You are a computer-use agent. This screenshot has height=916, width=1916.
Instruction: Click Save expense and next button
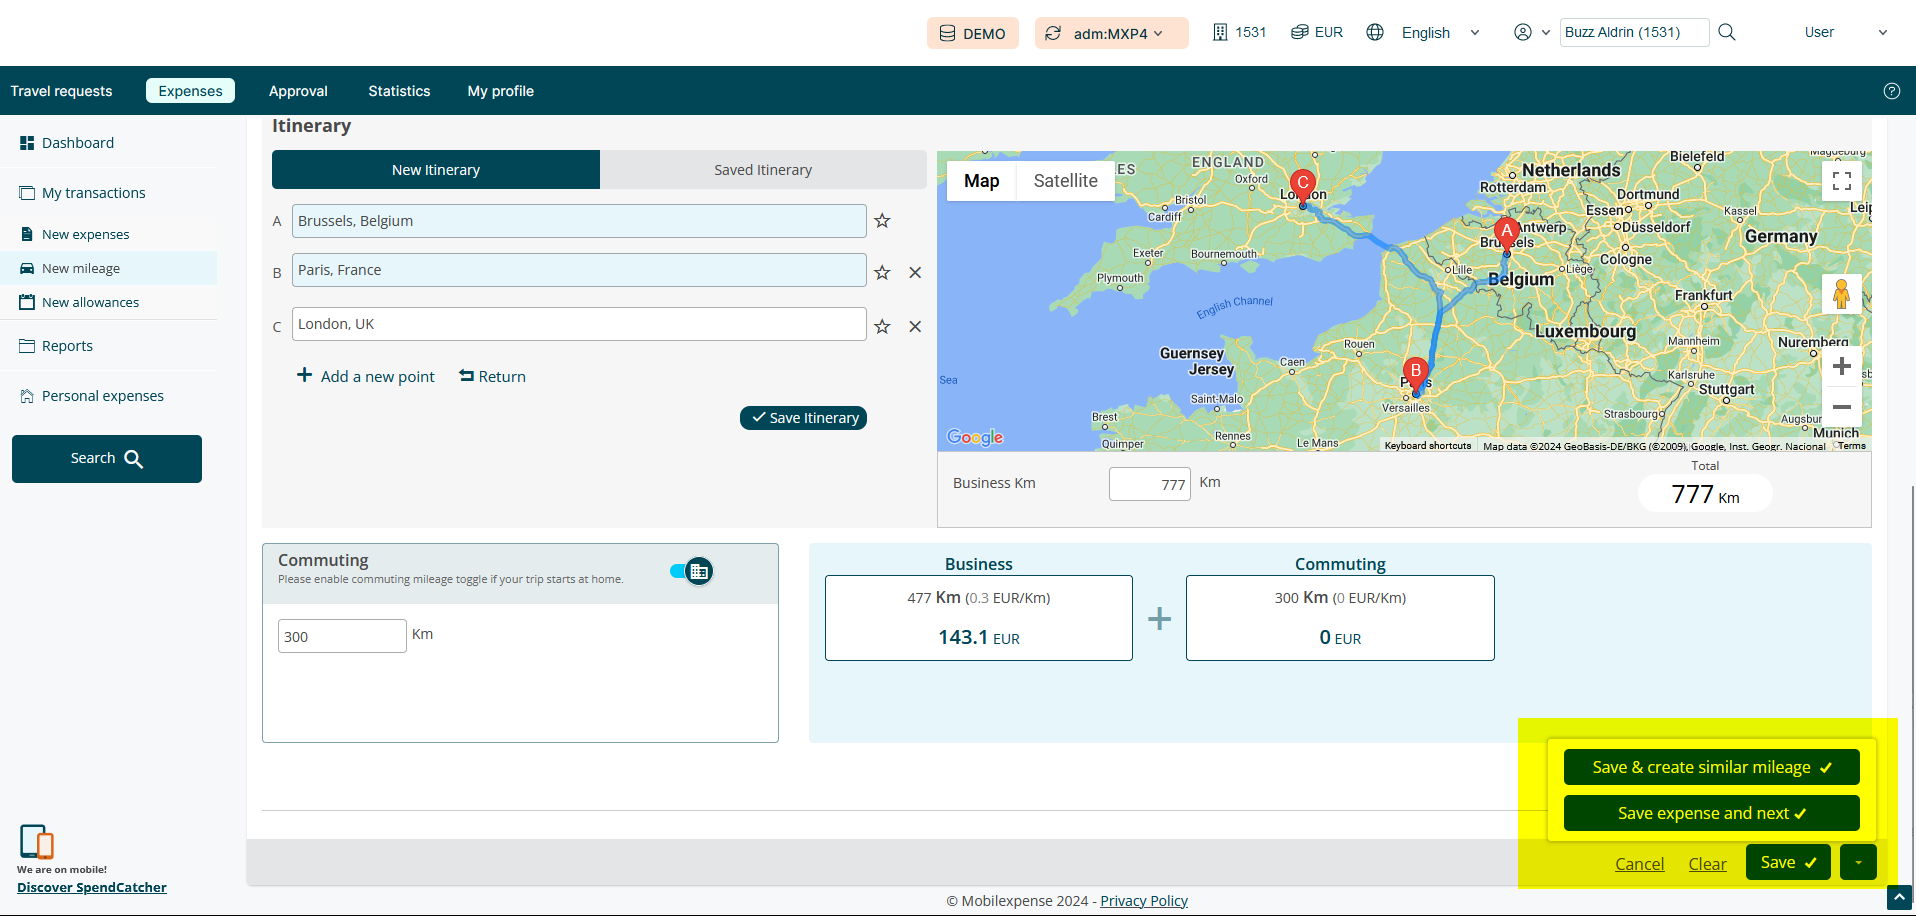click(x=1711, y=813)
